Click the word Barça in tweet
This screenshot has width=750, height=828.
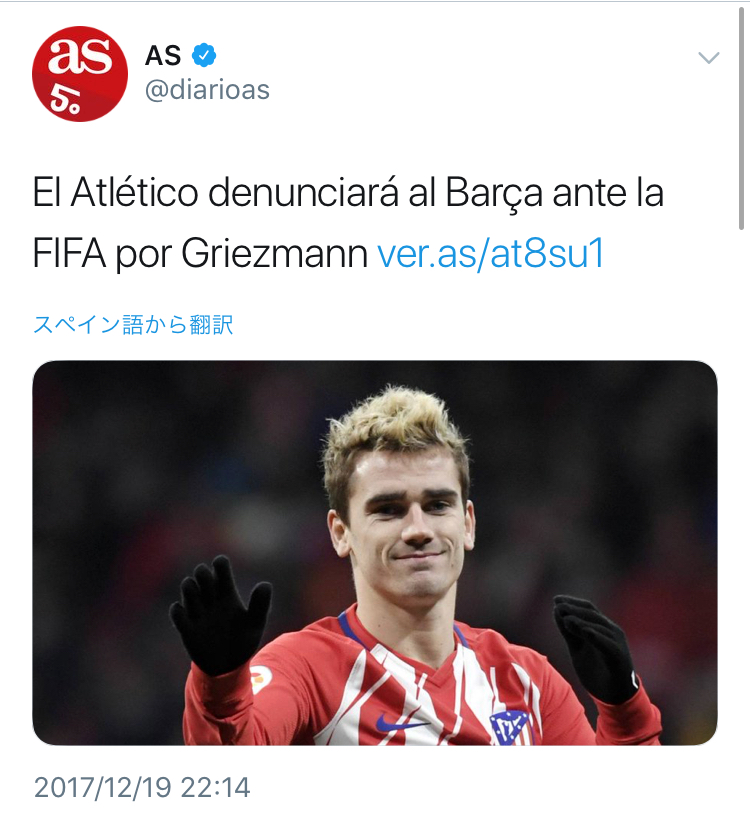[x=494, y=194]
